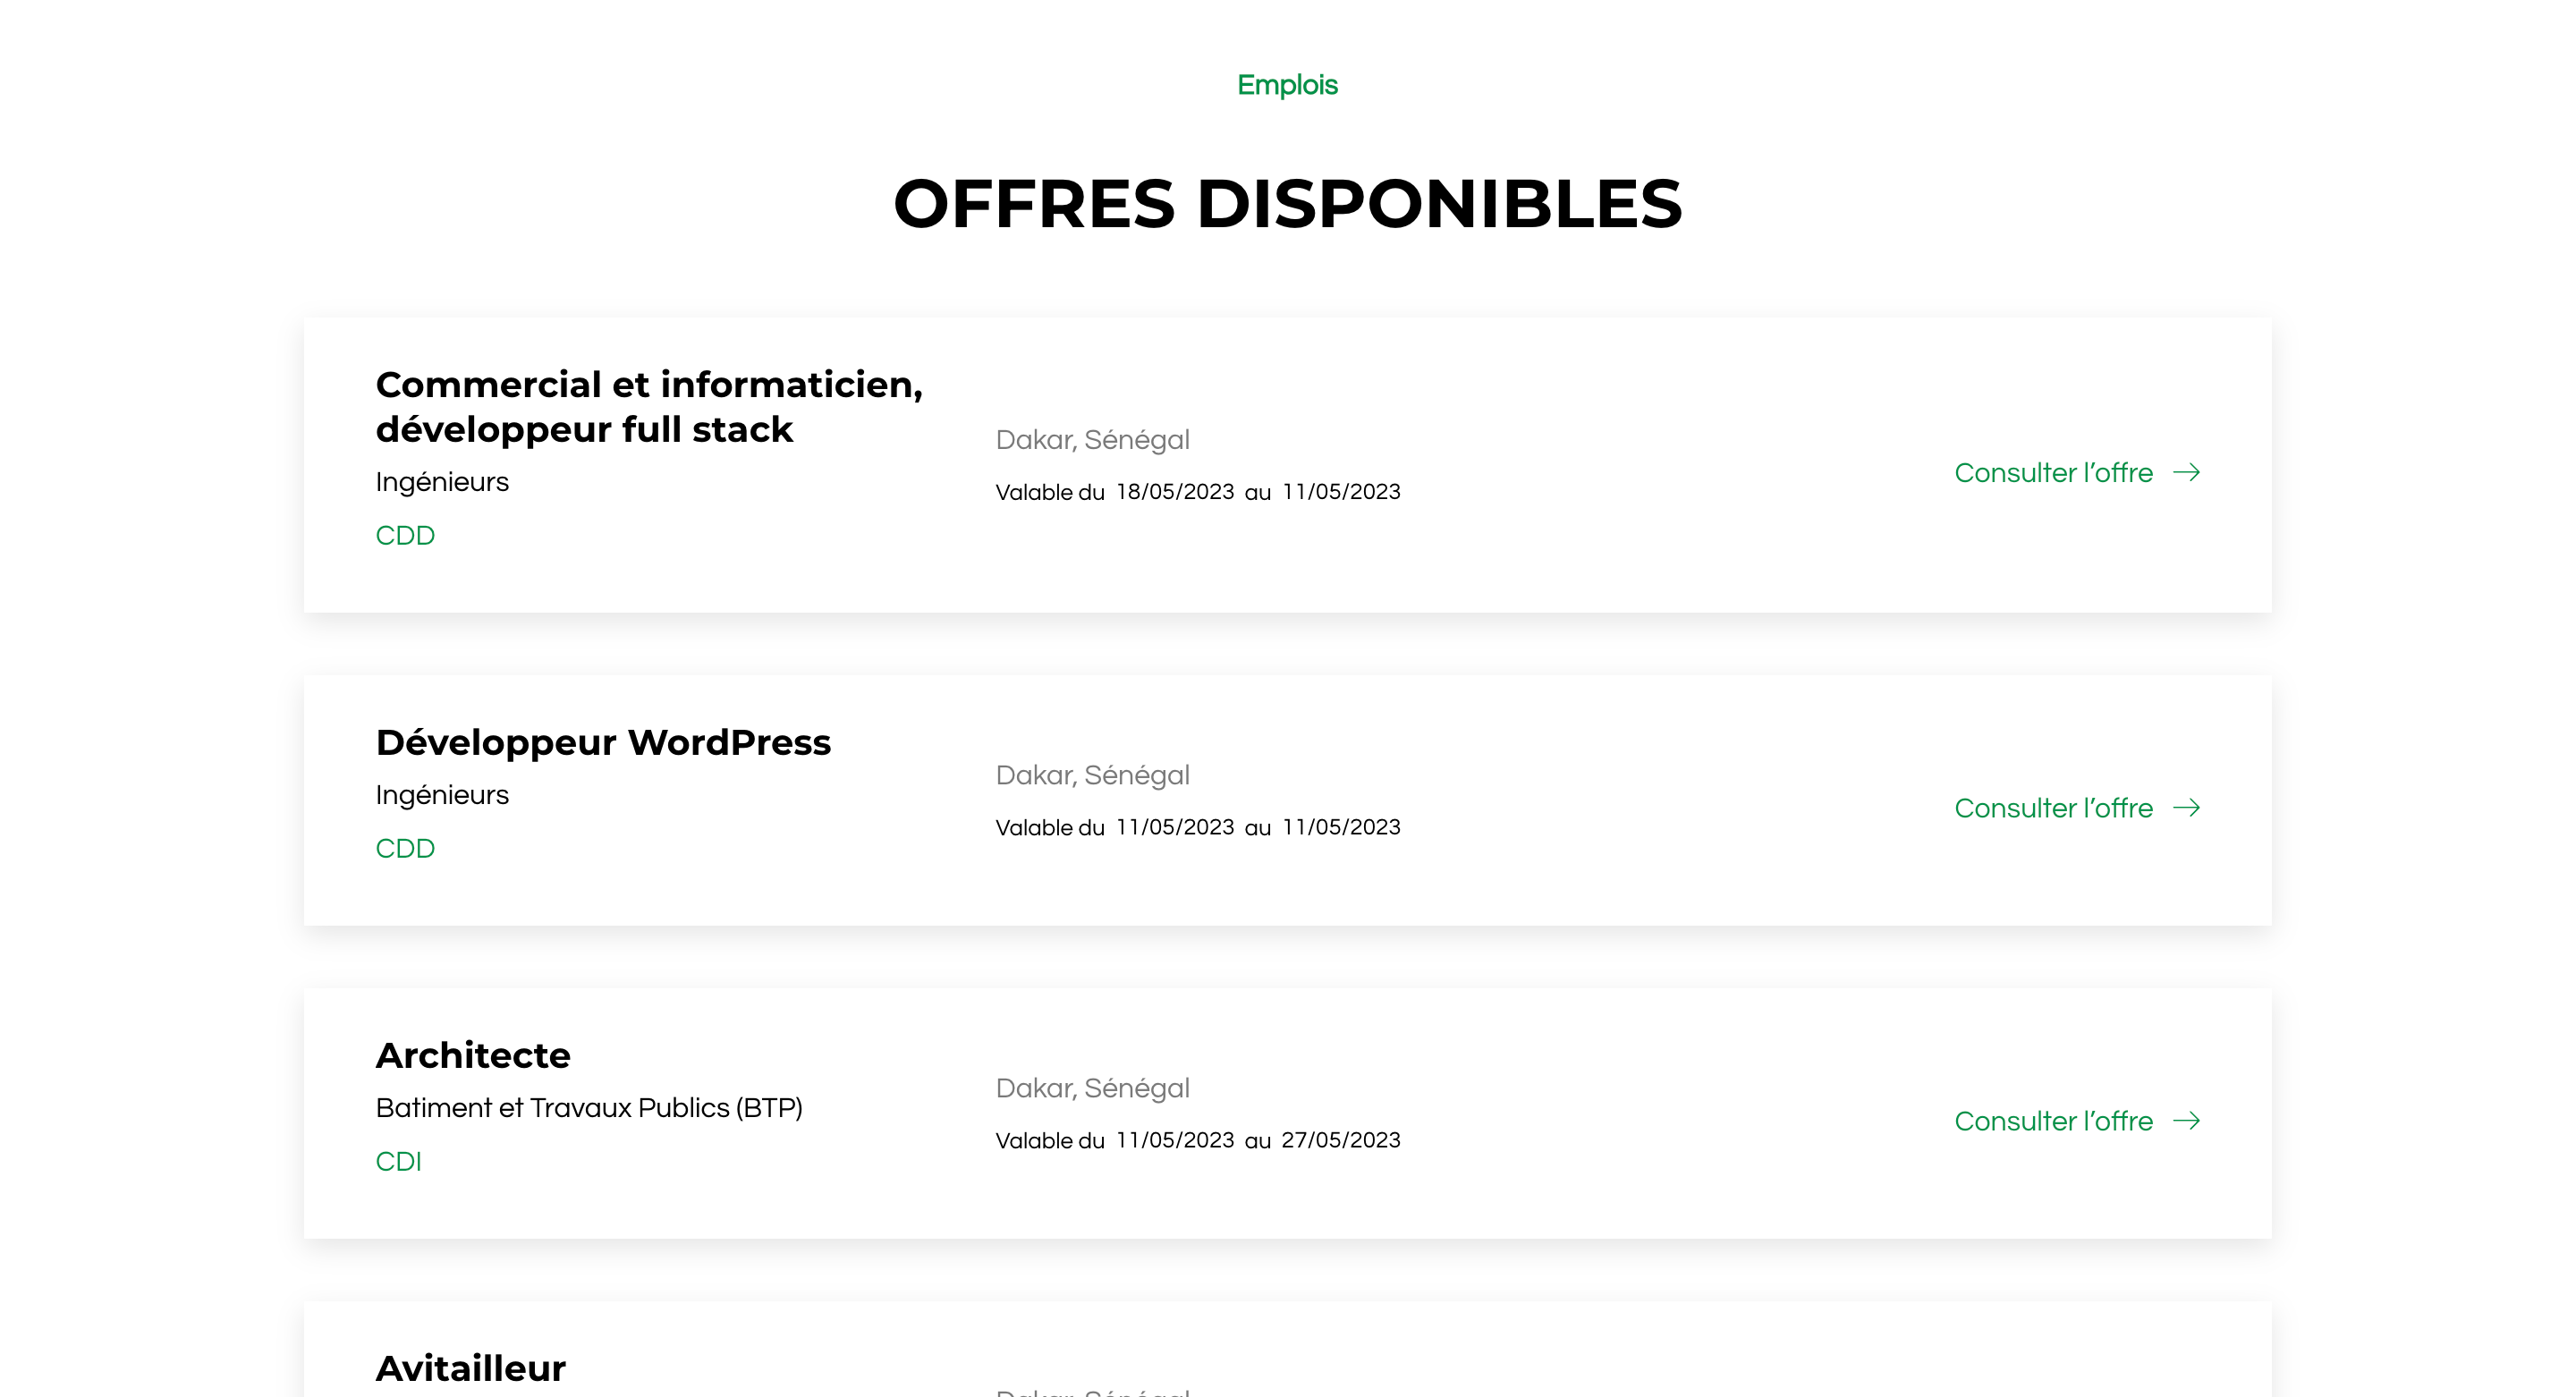2576x1397 pixels.
Task: Click arrow icon in Développeur WordPress card
Action: pyautogui.click(x=2187, y=807)
